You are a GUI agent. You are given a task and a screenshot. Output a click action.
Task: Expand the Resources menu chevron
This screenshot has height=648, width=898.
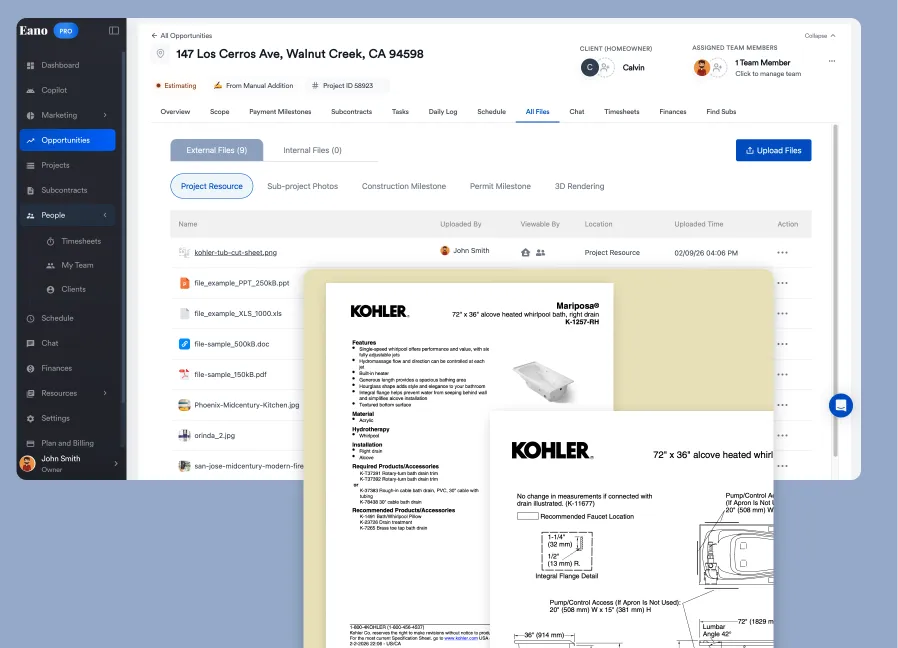click(x=105, y=393)
